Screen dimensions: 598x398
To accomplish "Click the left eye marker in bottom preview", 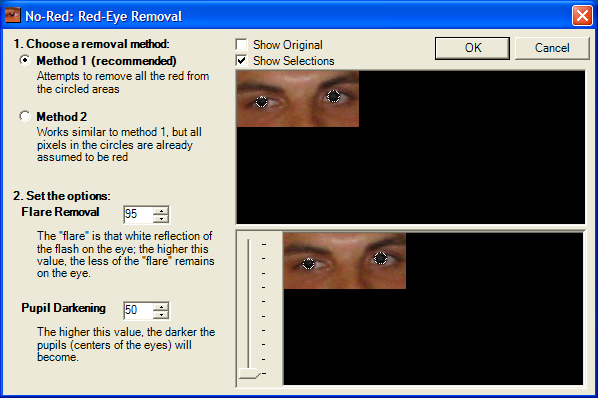I will 308,263.
